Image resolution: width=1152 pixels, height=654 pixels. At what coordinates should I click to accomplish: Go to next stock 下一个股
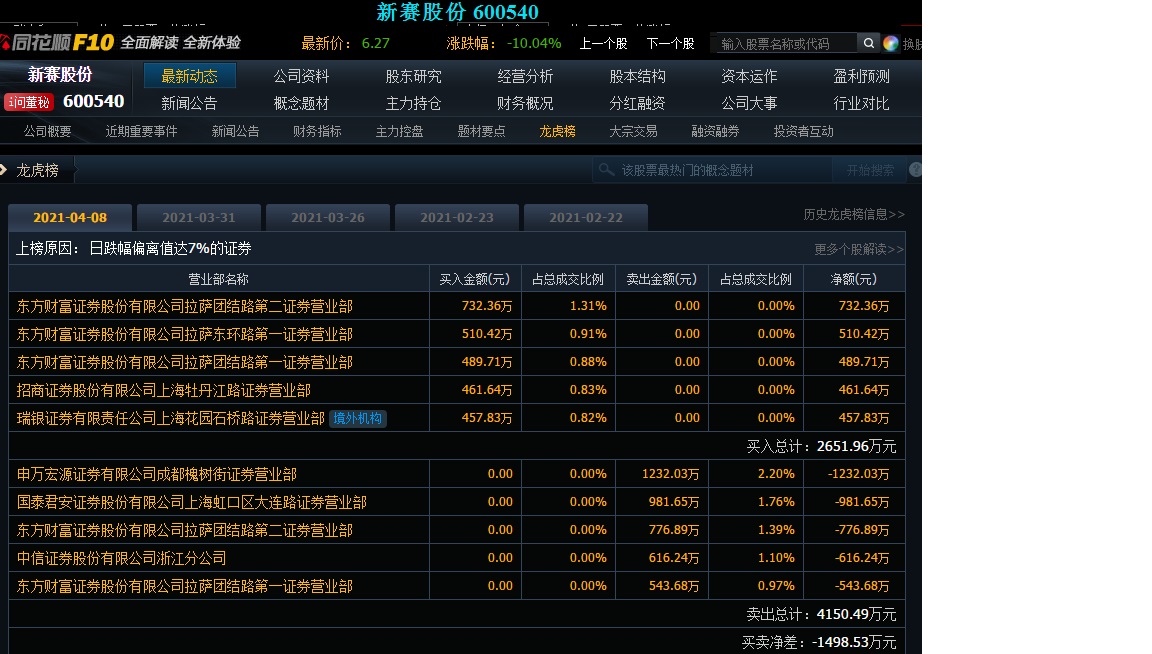pos(670,43)
